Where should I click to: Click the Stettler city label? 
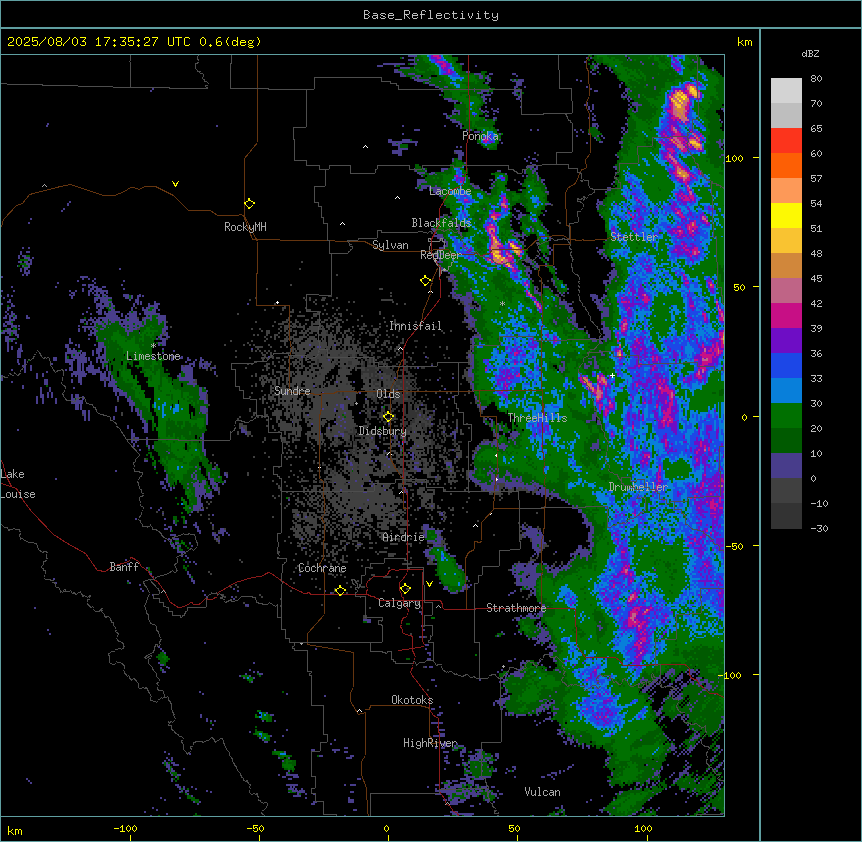(634, 237)
